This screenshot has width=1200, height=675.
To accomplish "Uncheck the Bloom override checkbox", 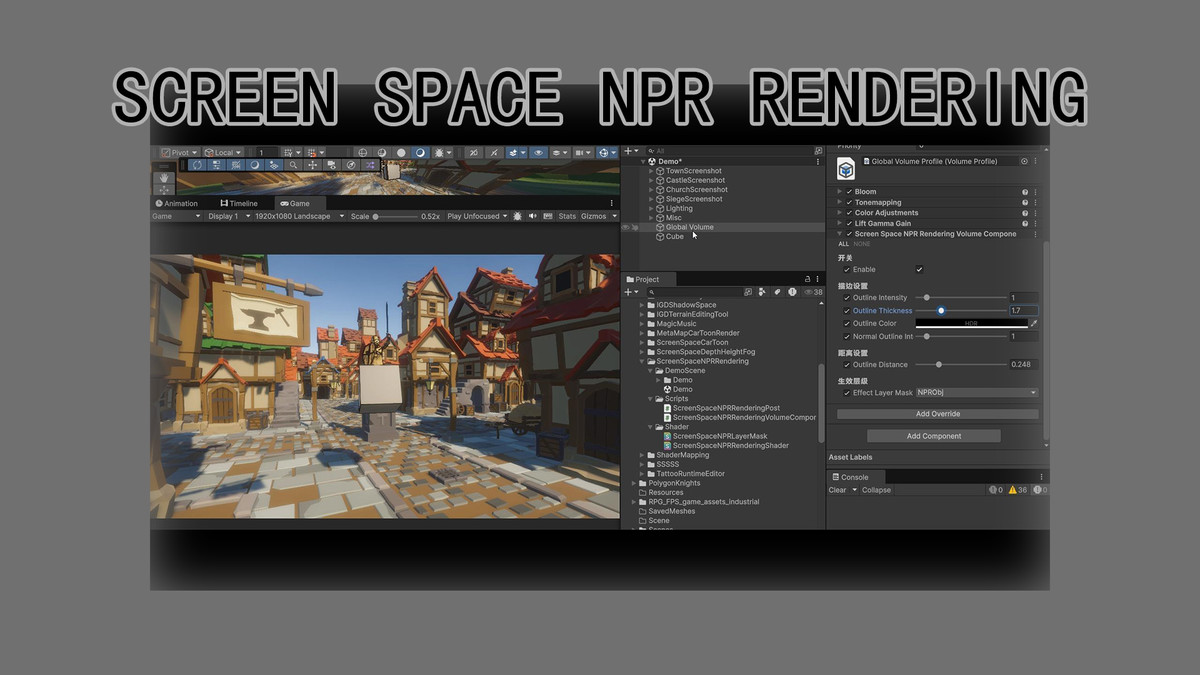I will [849, 192].
